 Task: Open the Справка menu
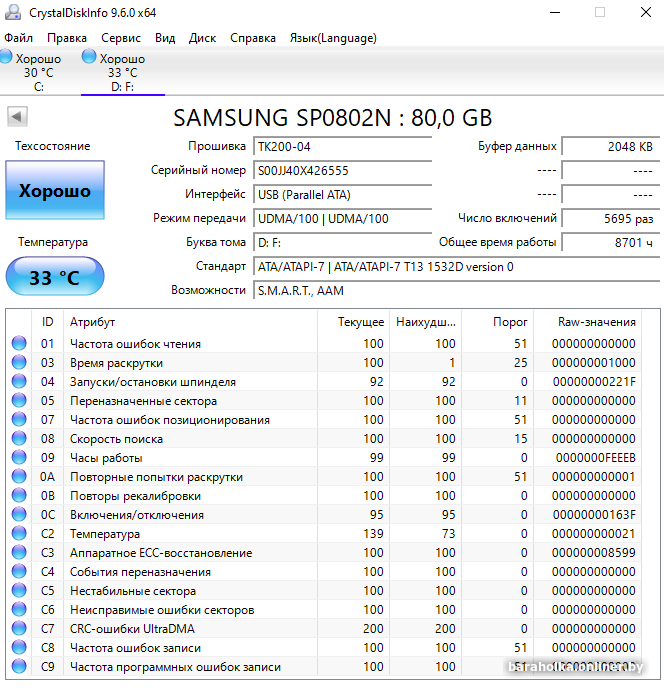click(253, 38)
